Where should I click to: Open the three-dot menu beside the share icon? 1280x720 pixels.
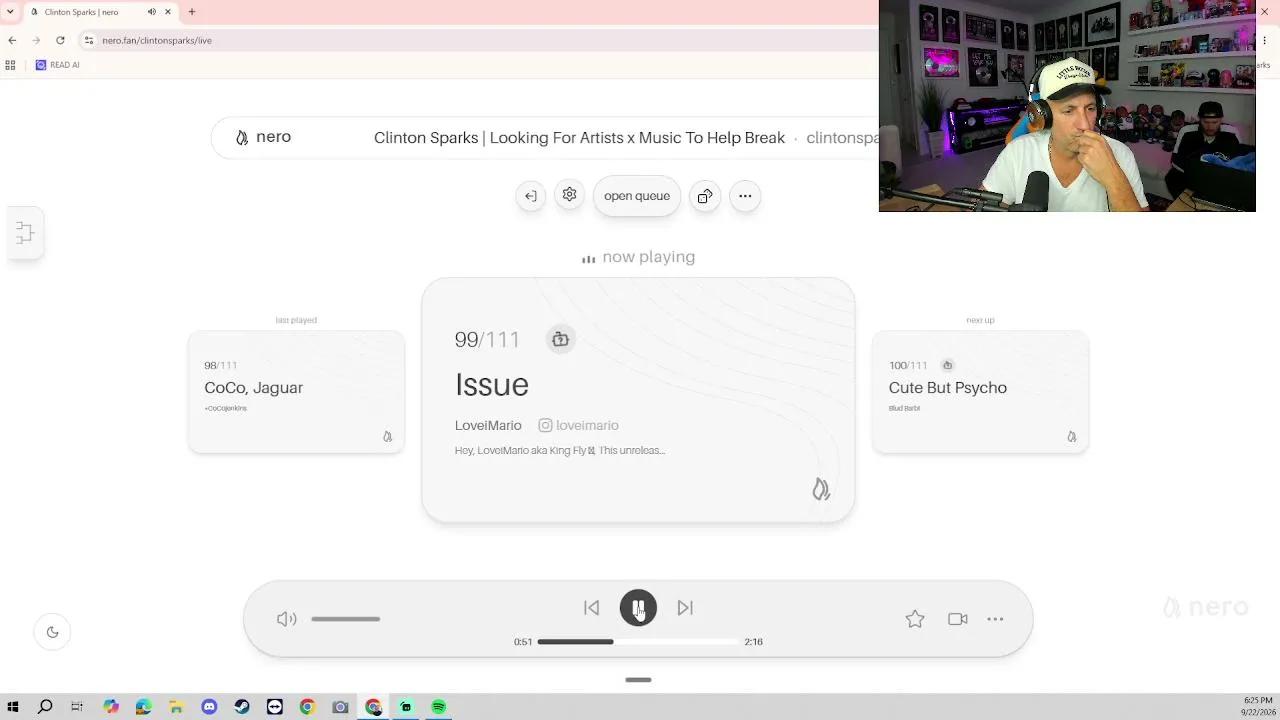pyautogui.click(x=745, y=196)
